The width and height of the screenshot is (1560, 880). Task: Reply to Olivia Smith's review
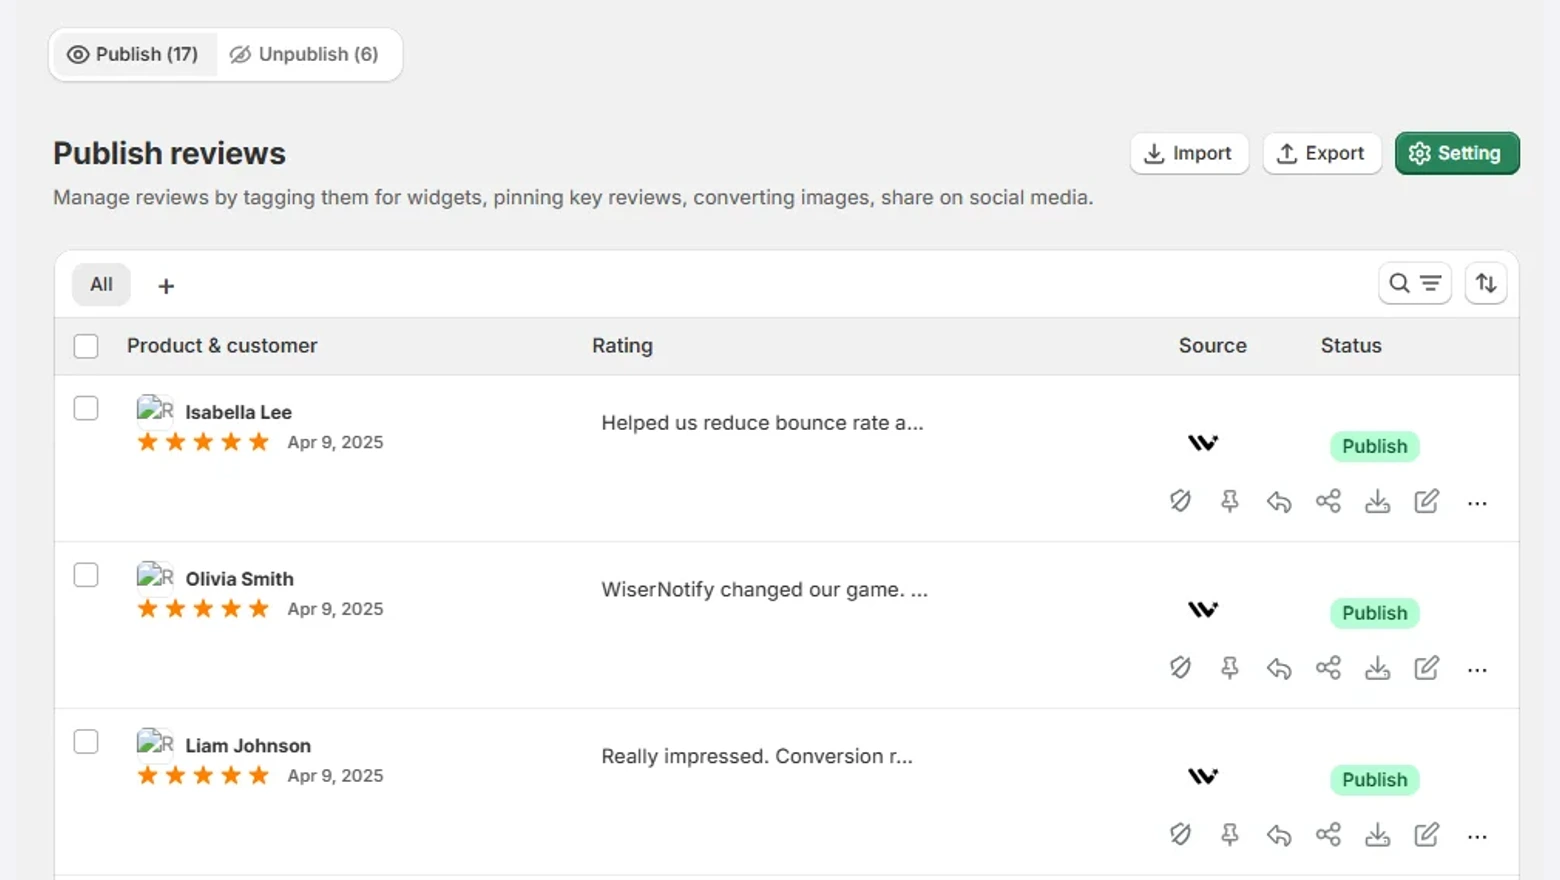[x=1279, y=668]
